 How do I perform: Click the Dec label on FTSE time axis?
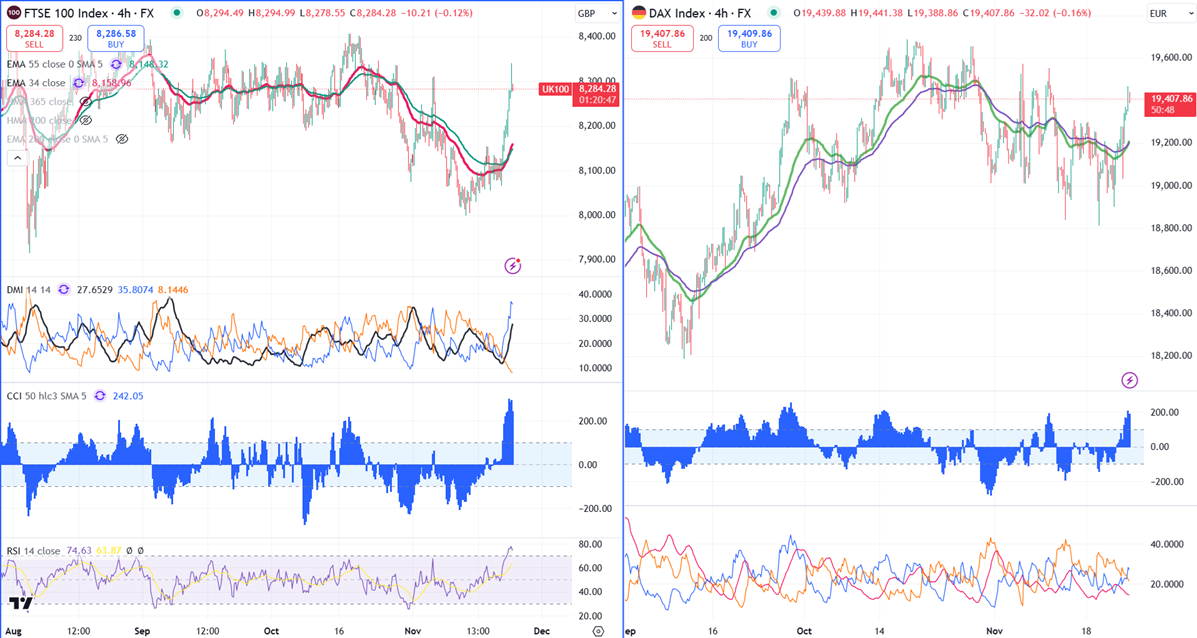tap(541, 631)
